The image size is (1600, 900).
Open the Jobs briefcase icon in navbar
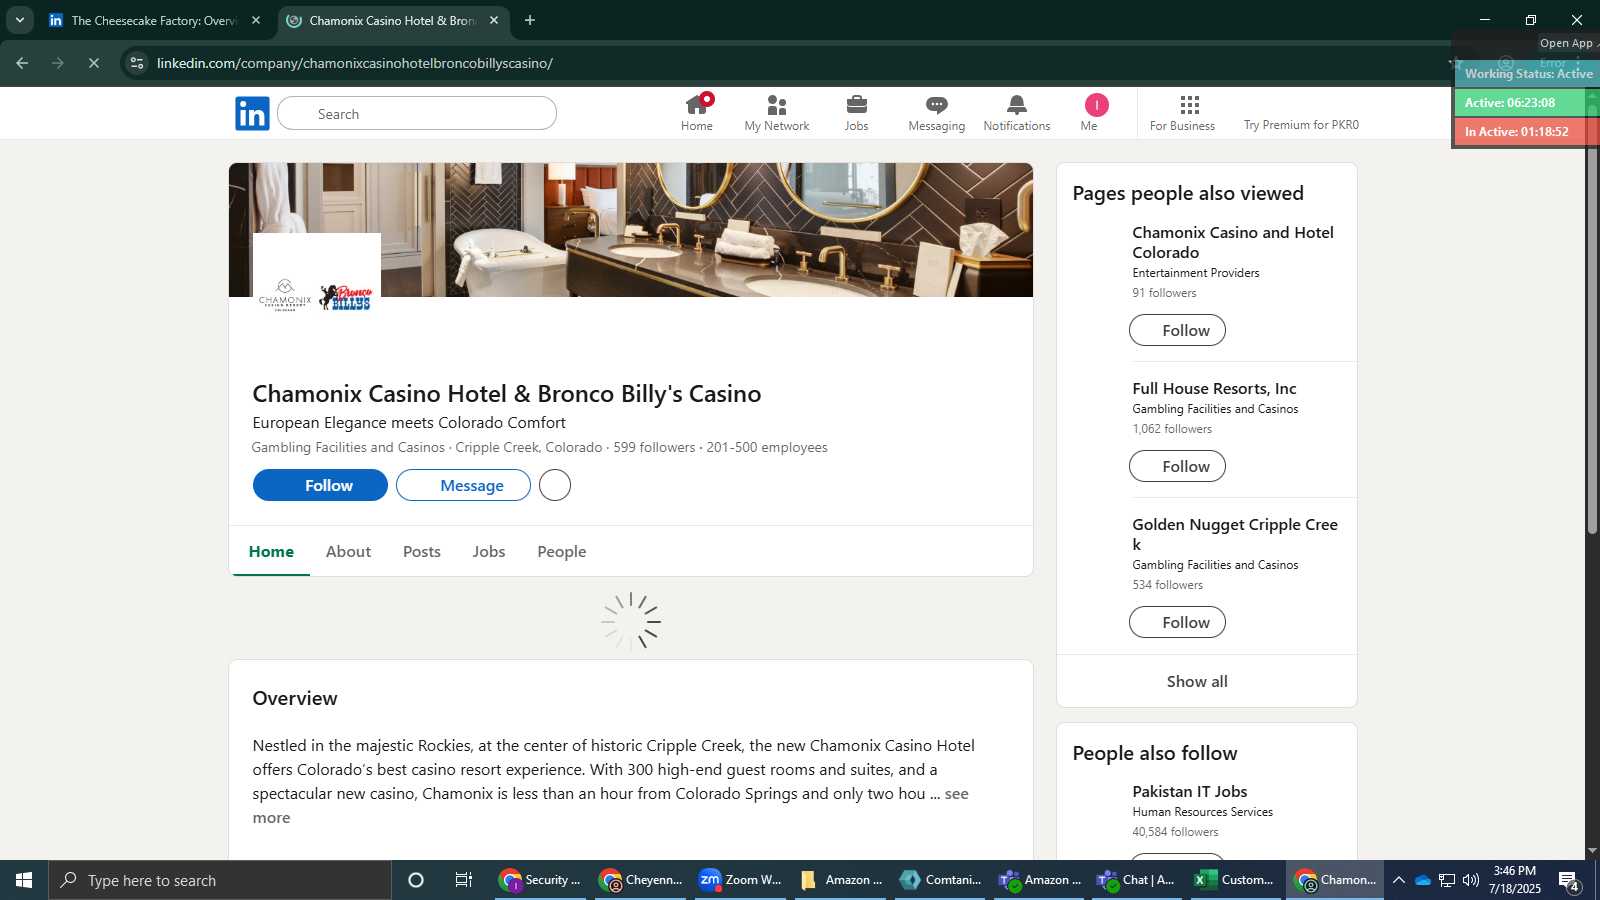coord(857,113)
